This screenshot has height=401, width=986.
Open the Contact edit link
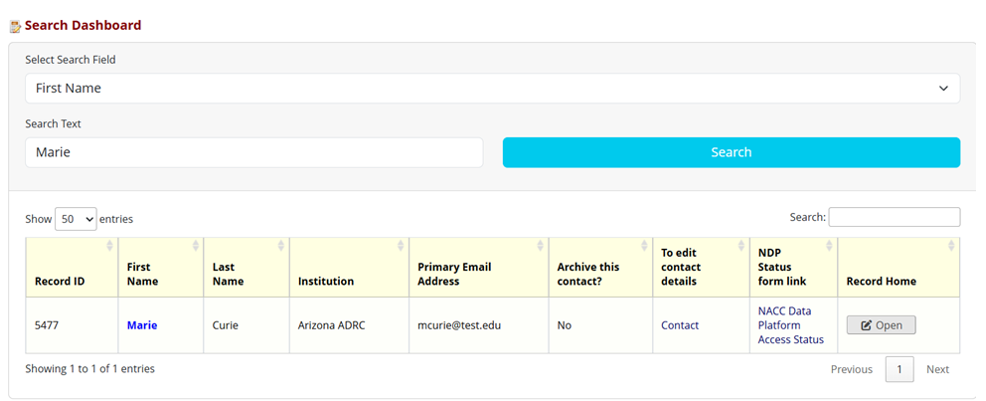[x=680, y=326]
